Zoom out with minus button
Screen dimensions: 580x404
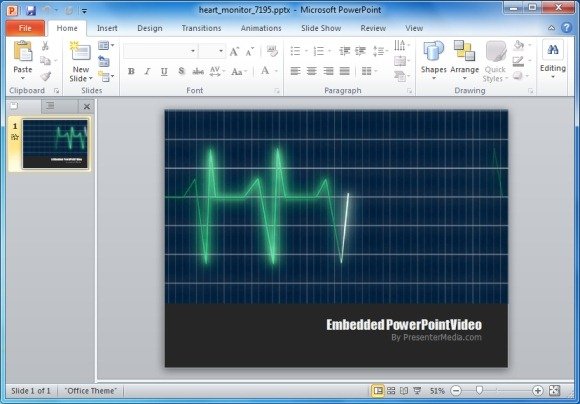click(x=456, y=390)
